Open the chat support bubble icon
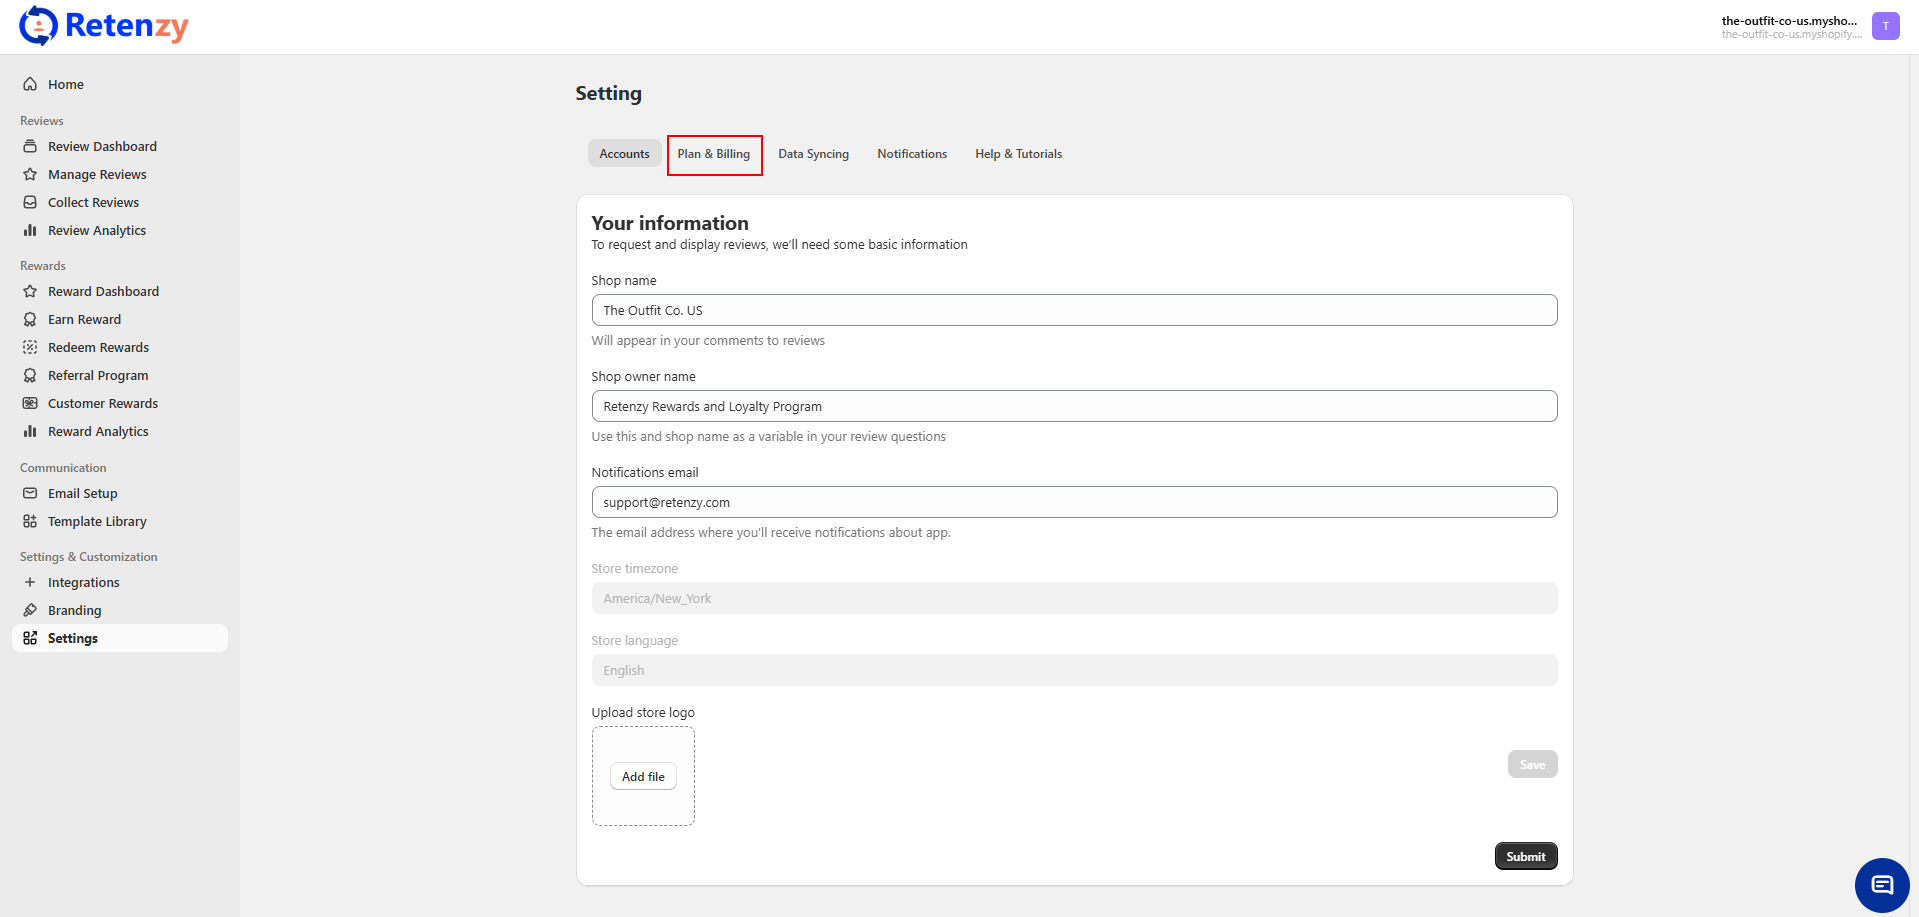This screenshot has width=1919, height=917. (x=1881, y=885)
